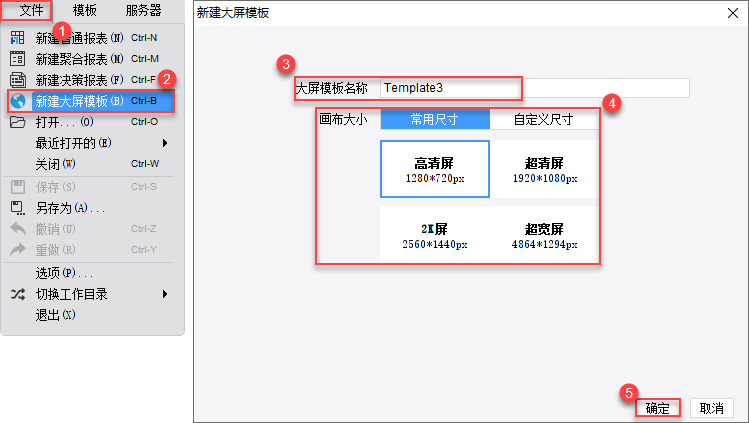749x423 pixels.
Task: Click the 画布大小 label
Action: (x=343, y=119)
